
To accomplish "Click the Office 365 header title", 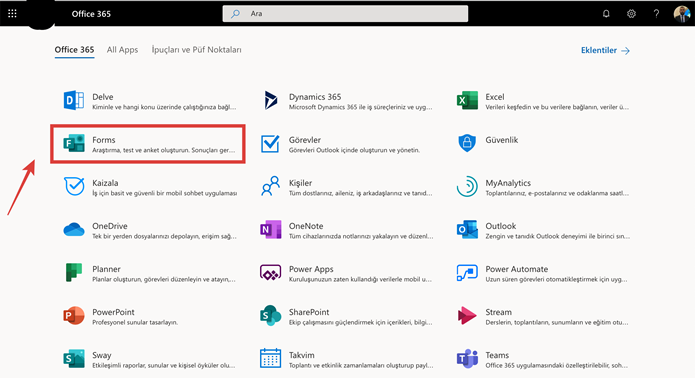I will pyautogui.click(x=91, y=14).
